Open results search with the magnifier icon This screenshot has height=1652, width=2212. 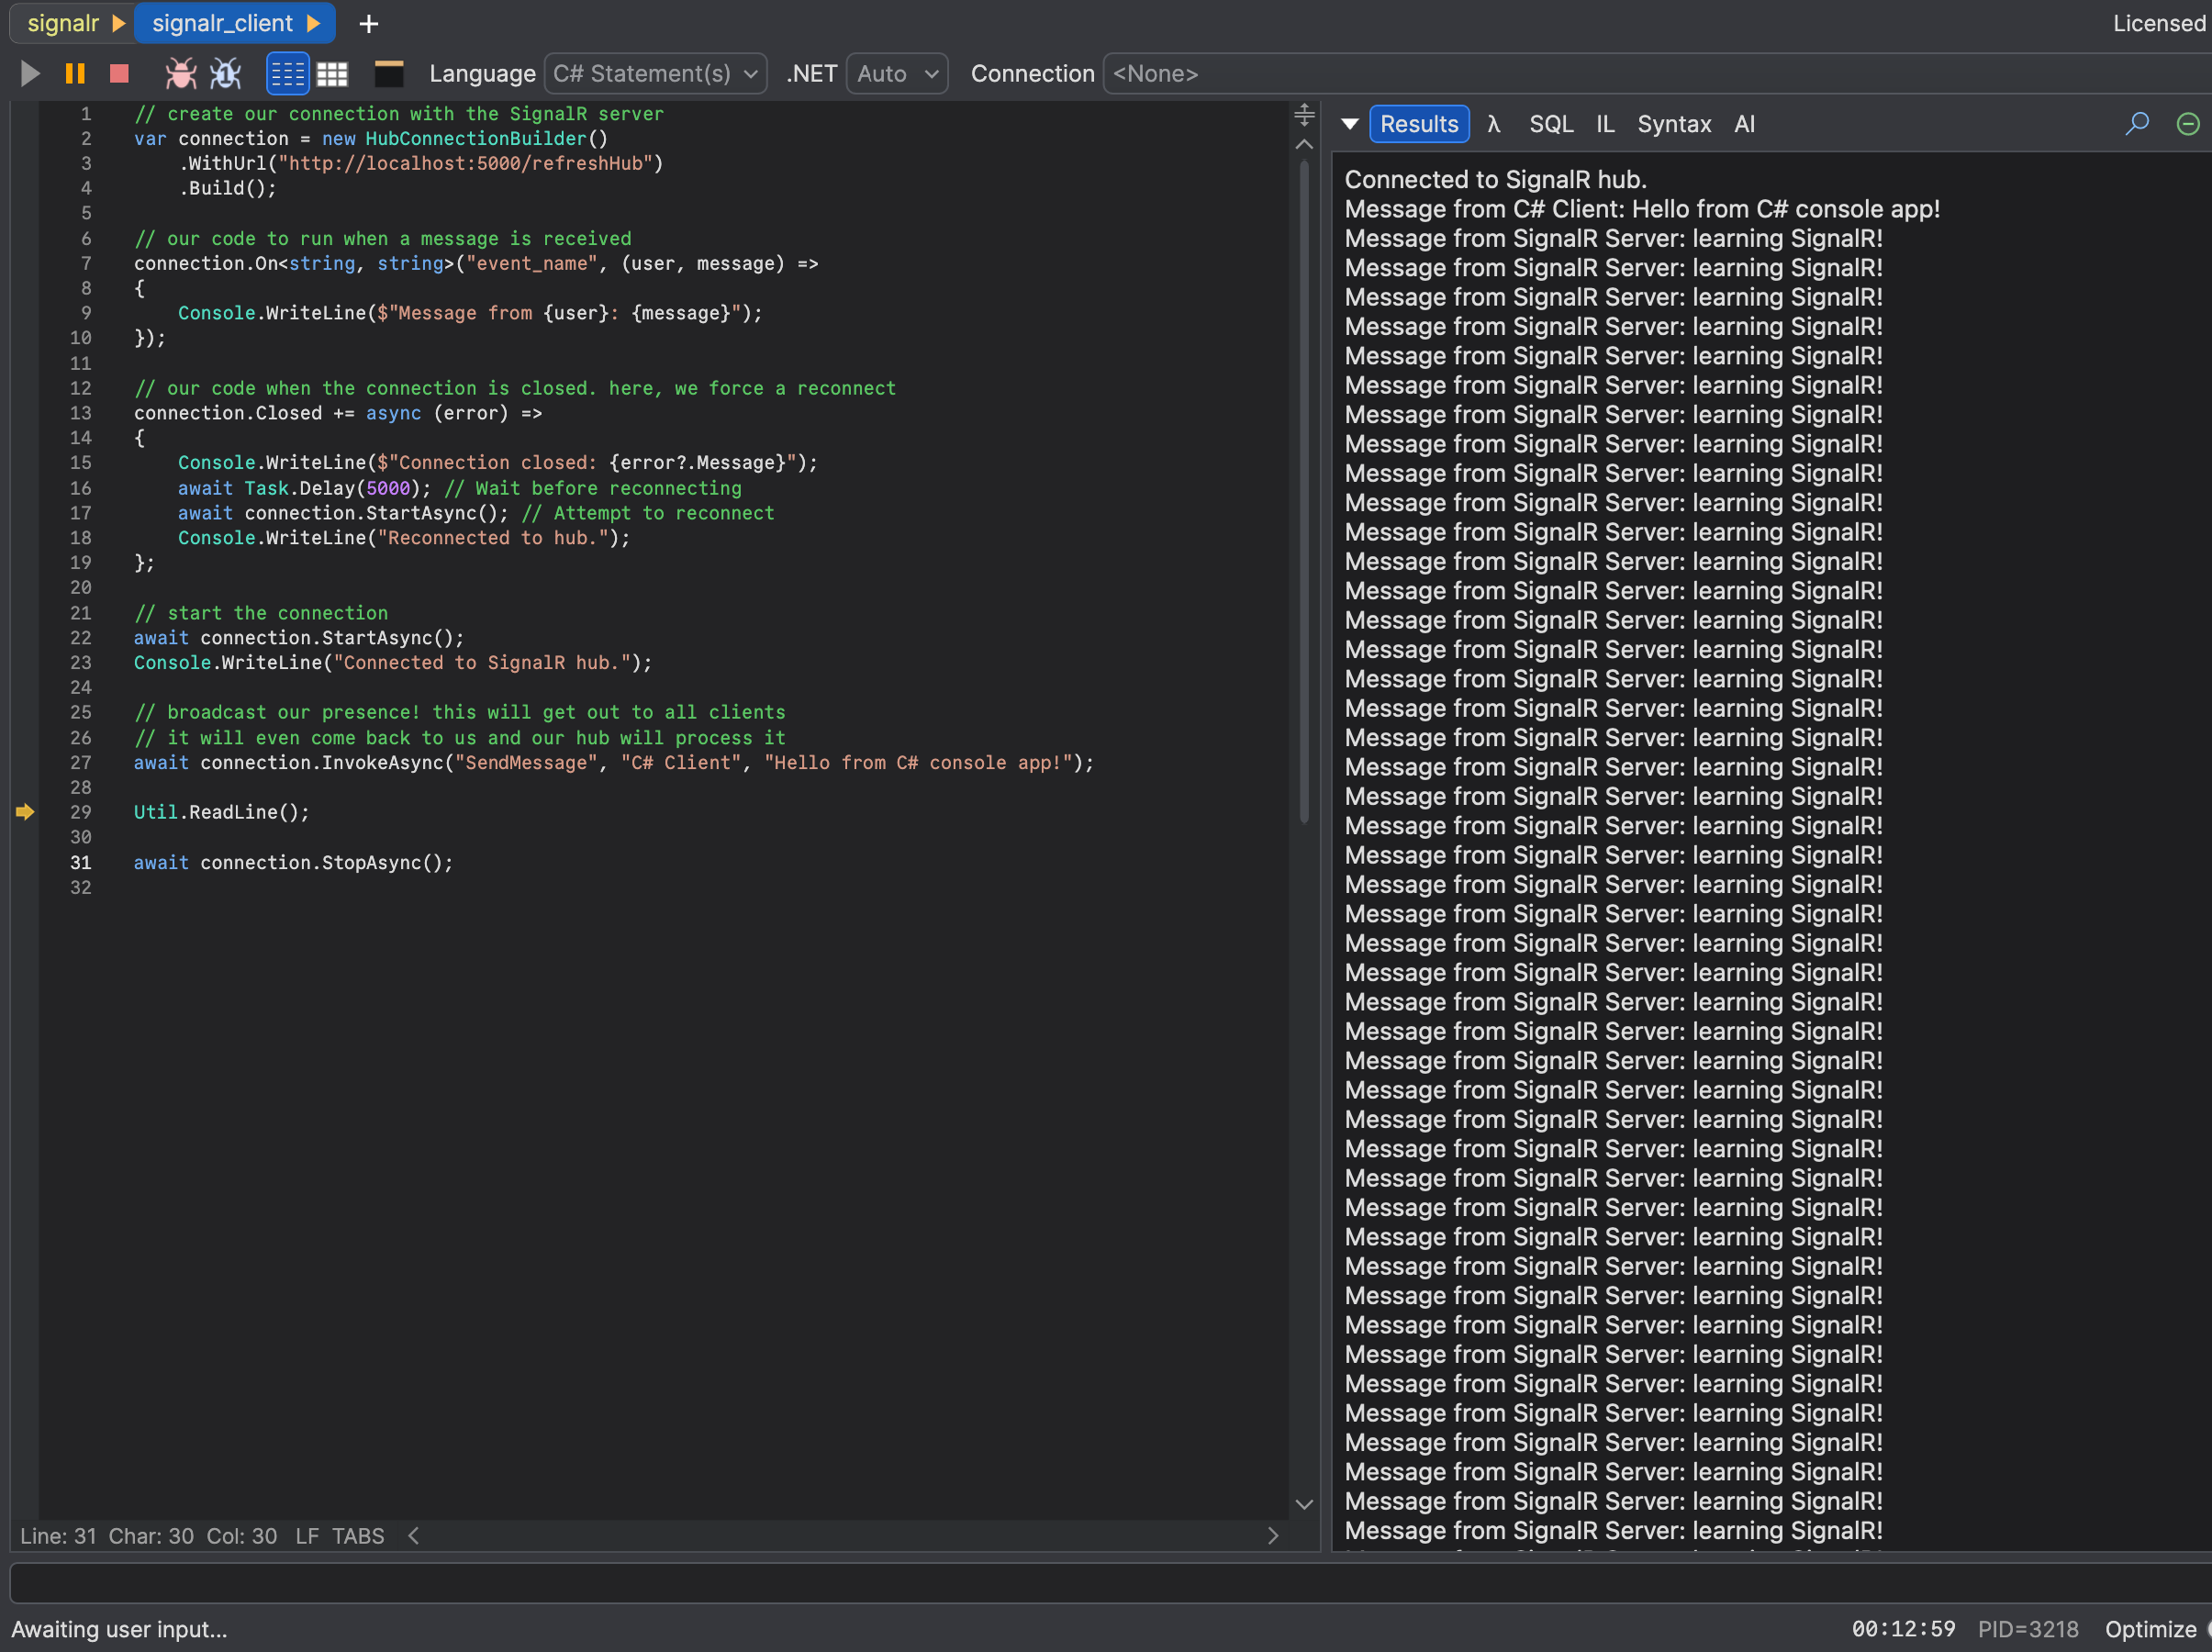pos(2137,123)
